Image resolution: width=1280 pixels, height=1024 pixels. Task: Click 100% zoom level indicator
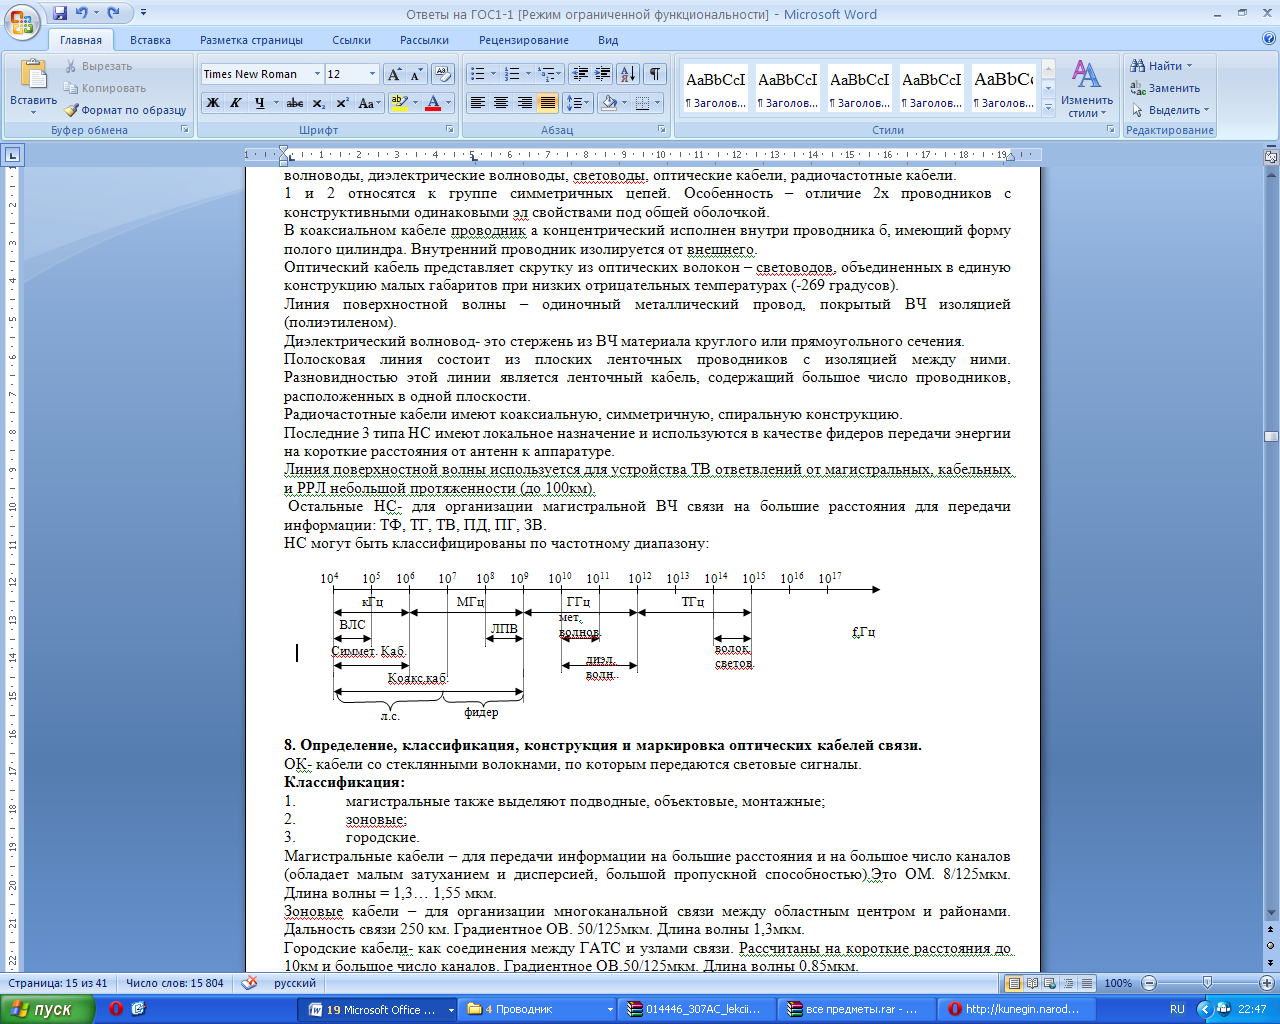click(x=1118, y=983)
